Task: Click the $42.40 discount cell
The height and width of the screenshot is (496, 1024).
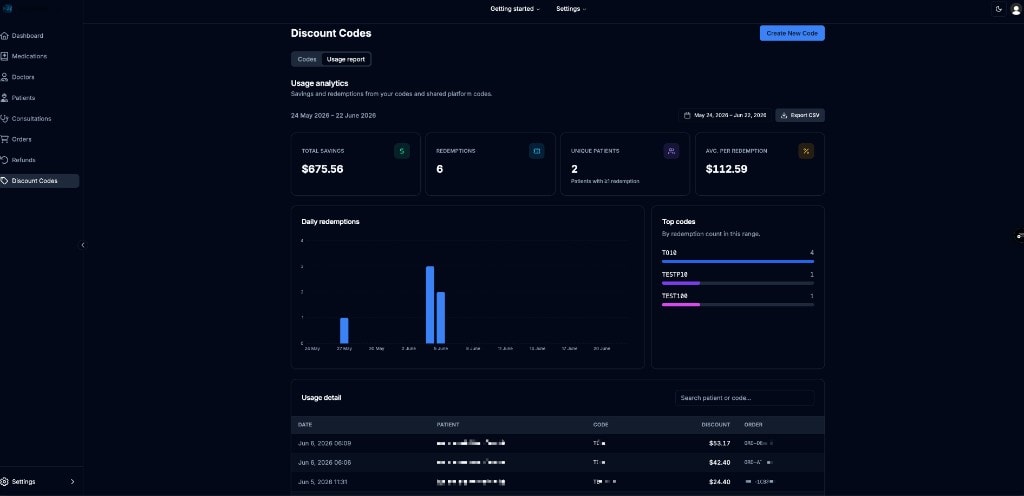Action: click(720, 463)
